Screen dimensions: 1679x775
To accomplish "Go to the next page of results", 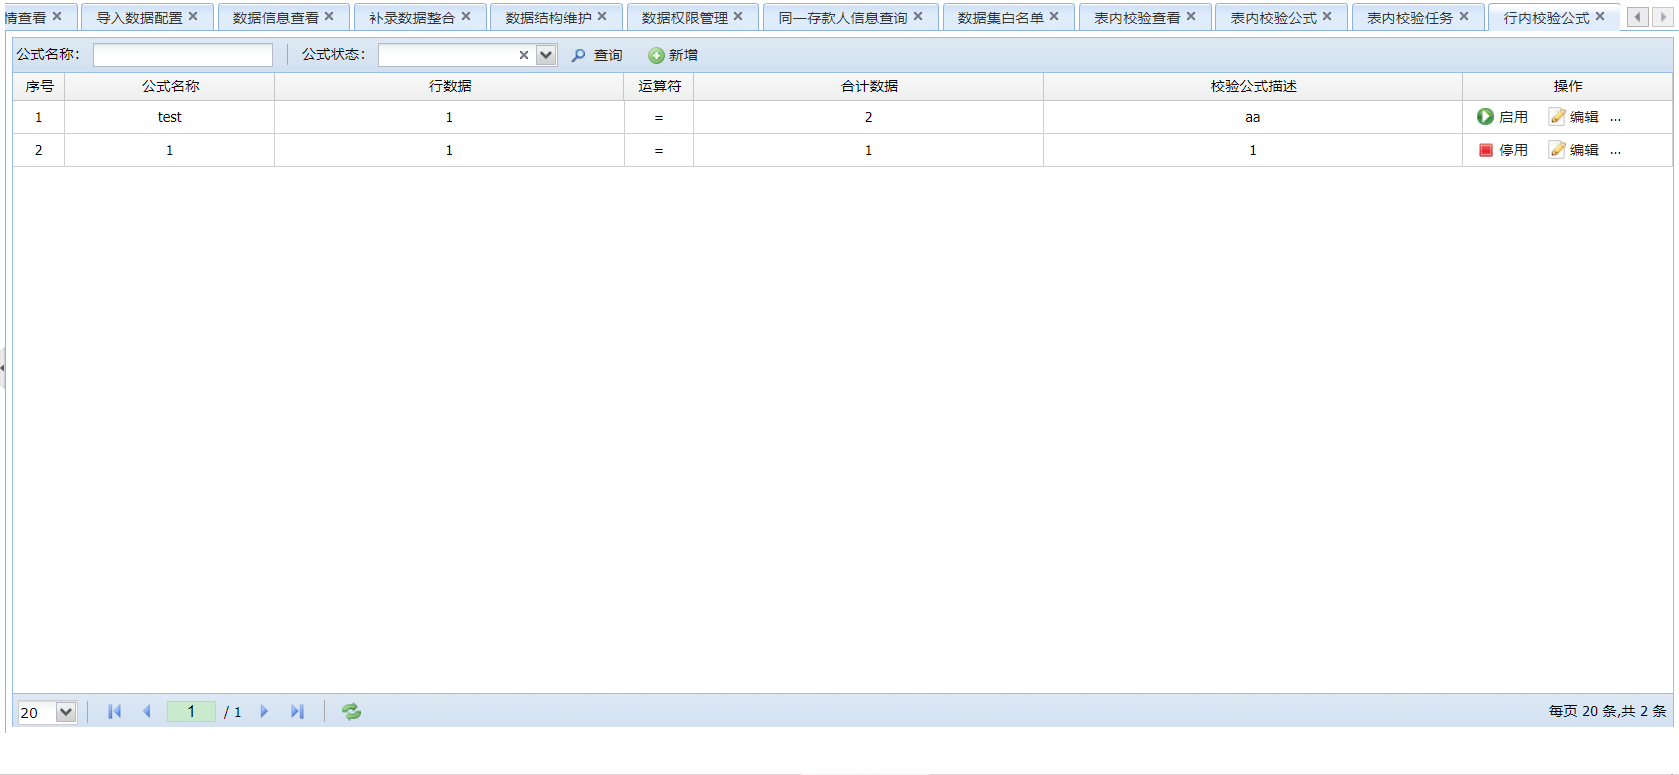I will click(264, 712).
